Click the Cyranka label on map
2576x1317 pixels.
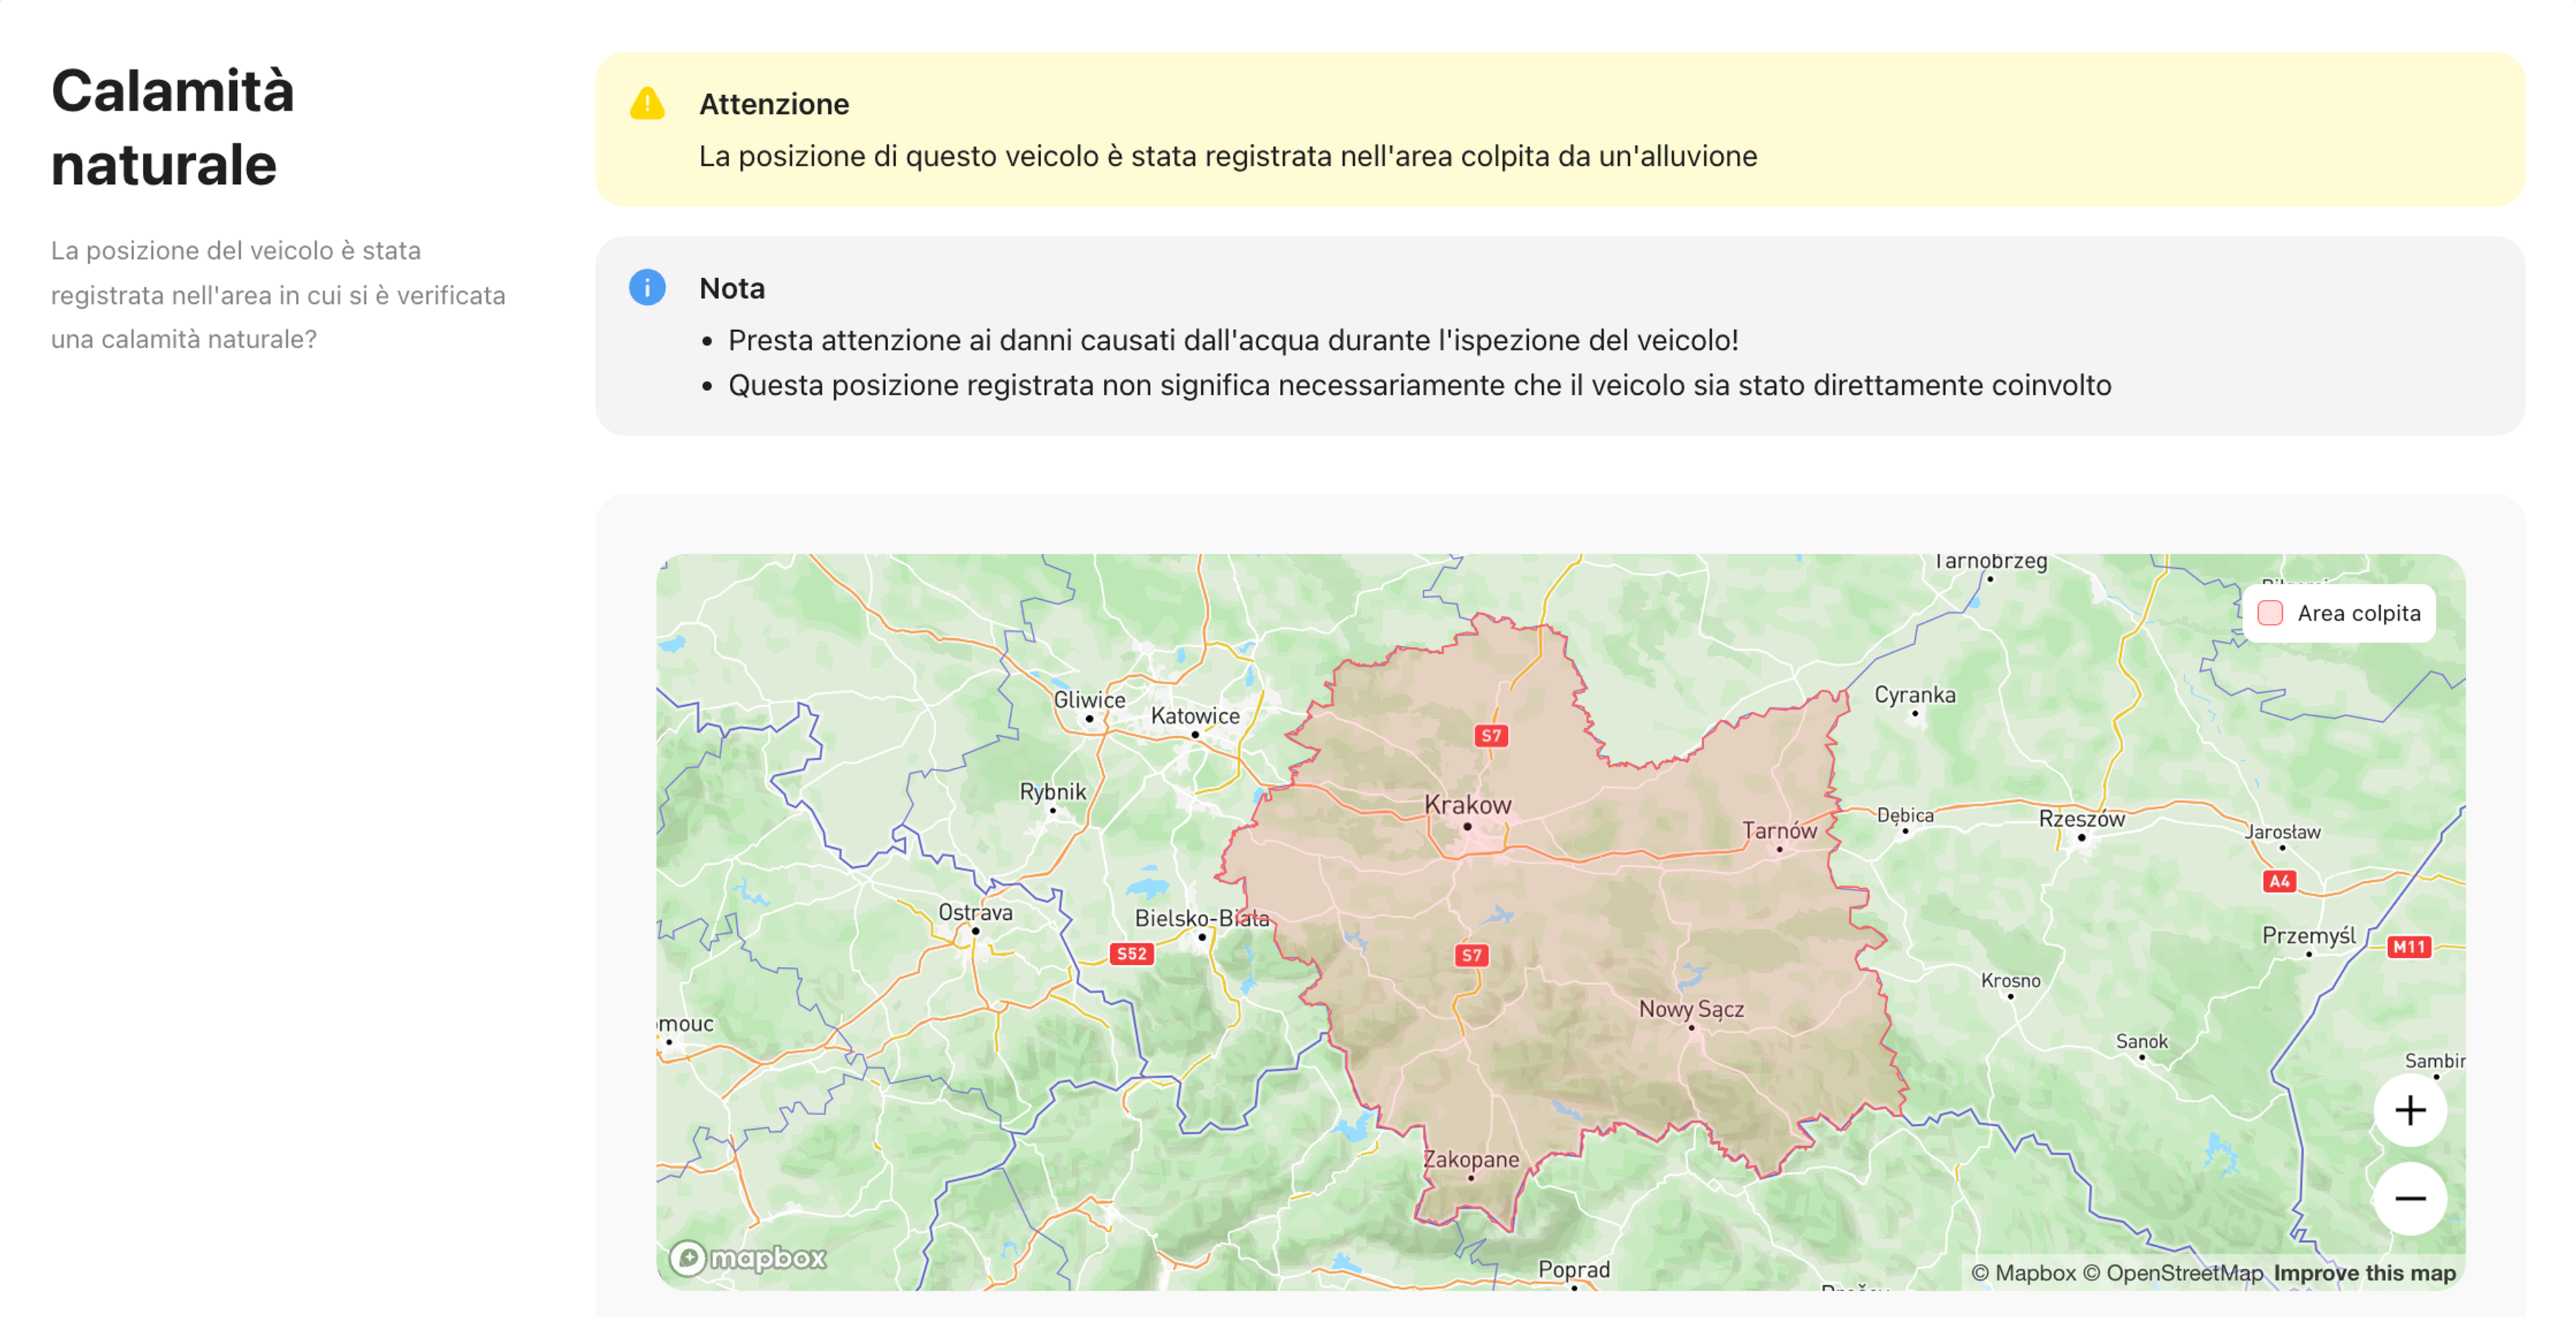click(x=1914, y=695)
